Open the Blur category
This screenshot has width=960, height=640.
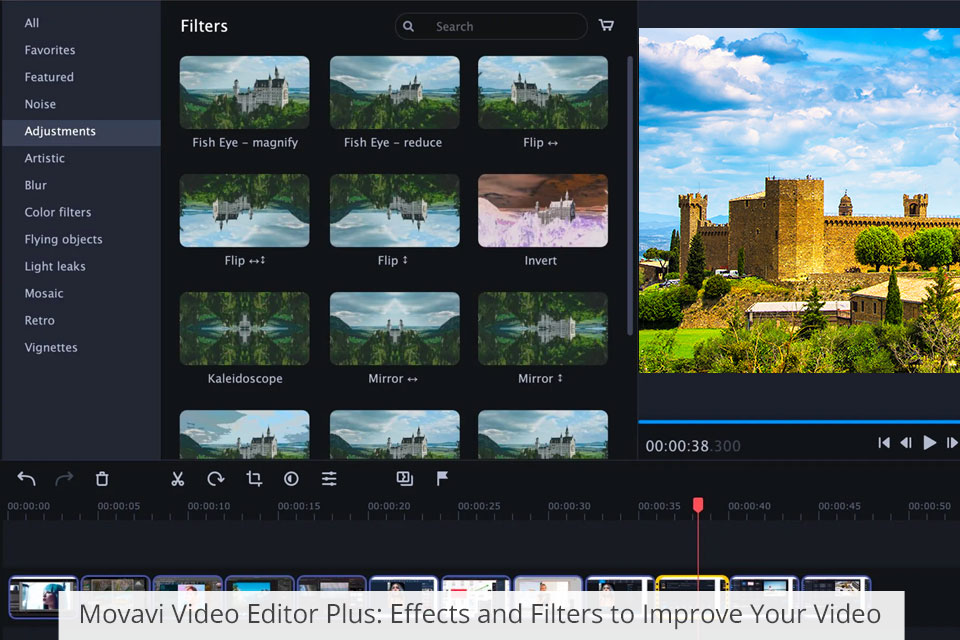[x=36, y=185]
